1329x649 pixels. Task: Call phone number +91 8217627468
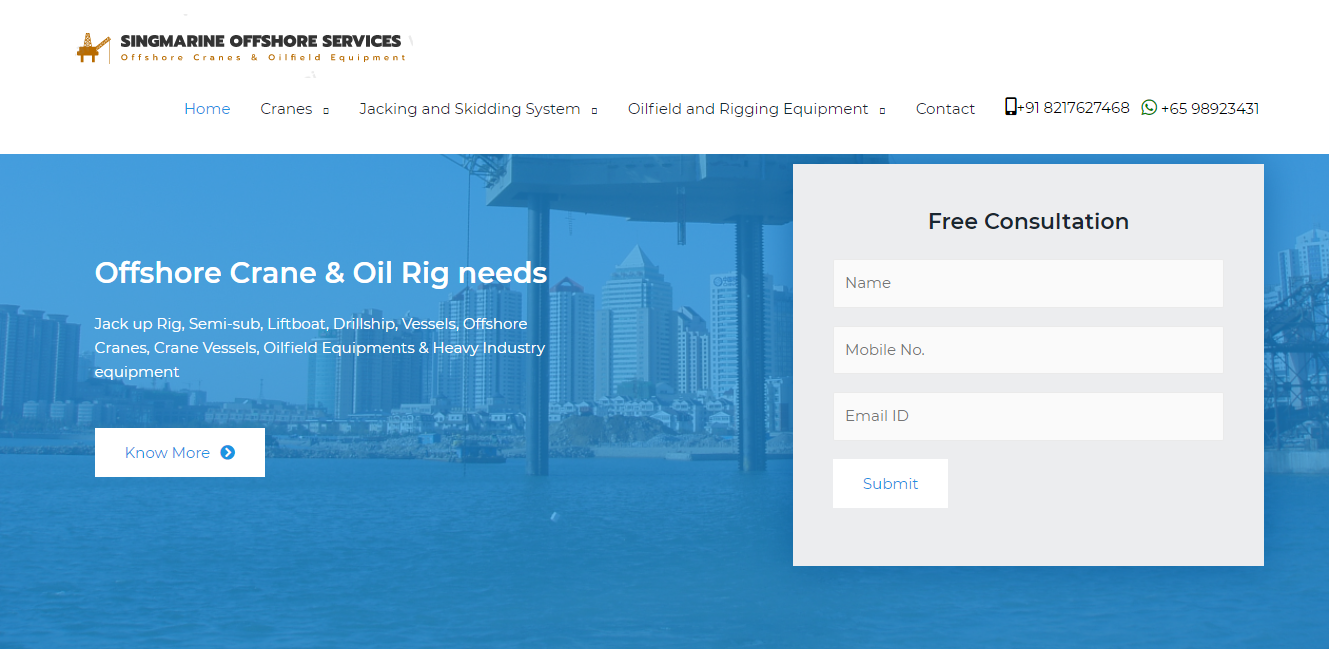(1073, 107)
